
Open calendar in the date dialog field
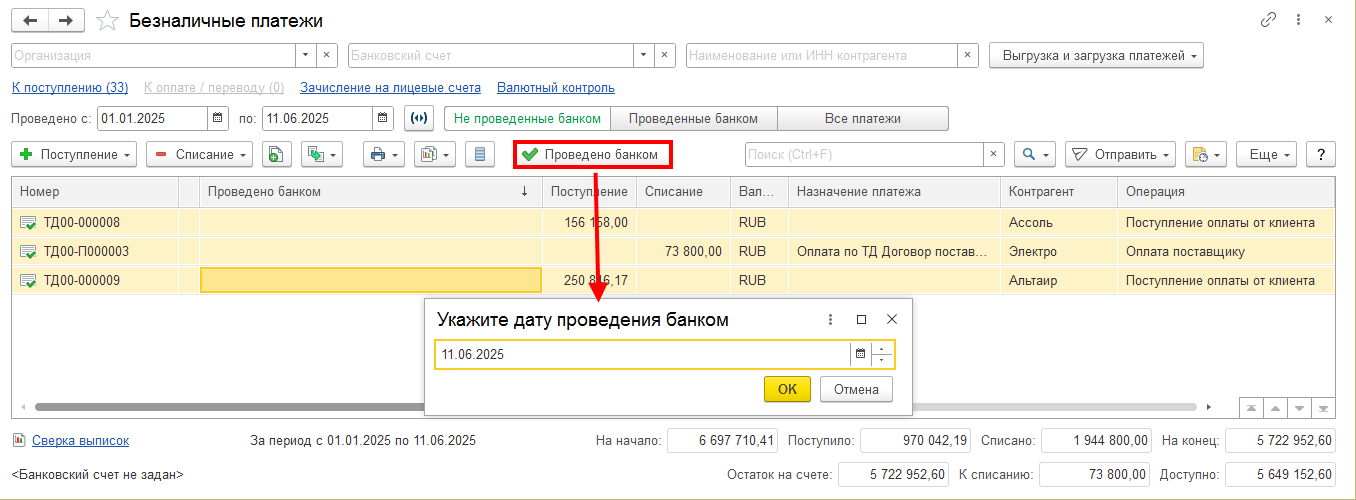pyautogui.click(x=860, y=354)
